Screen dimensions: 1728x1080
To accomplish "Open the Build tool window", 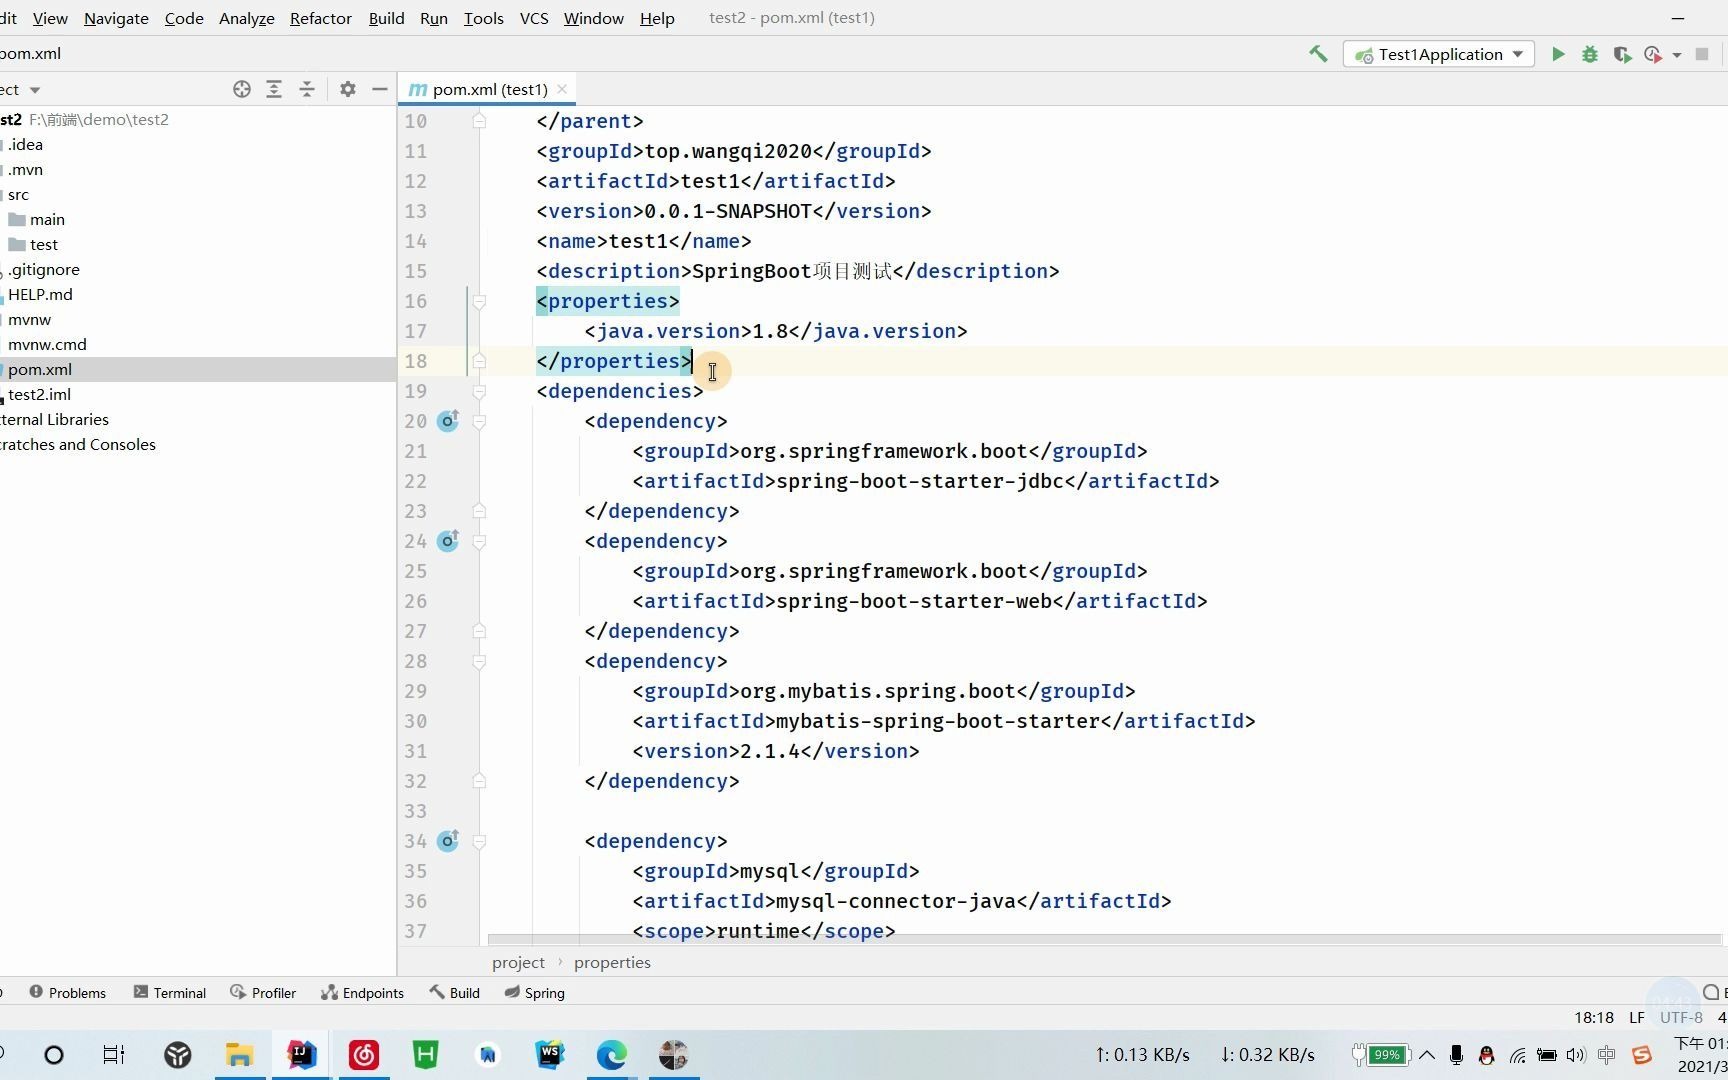I will 455,993.
